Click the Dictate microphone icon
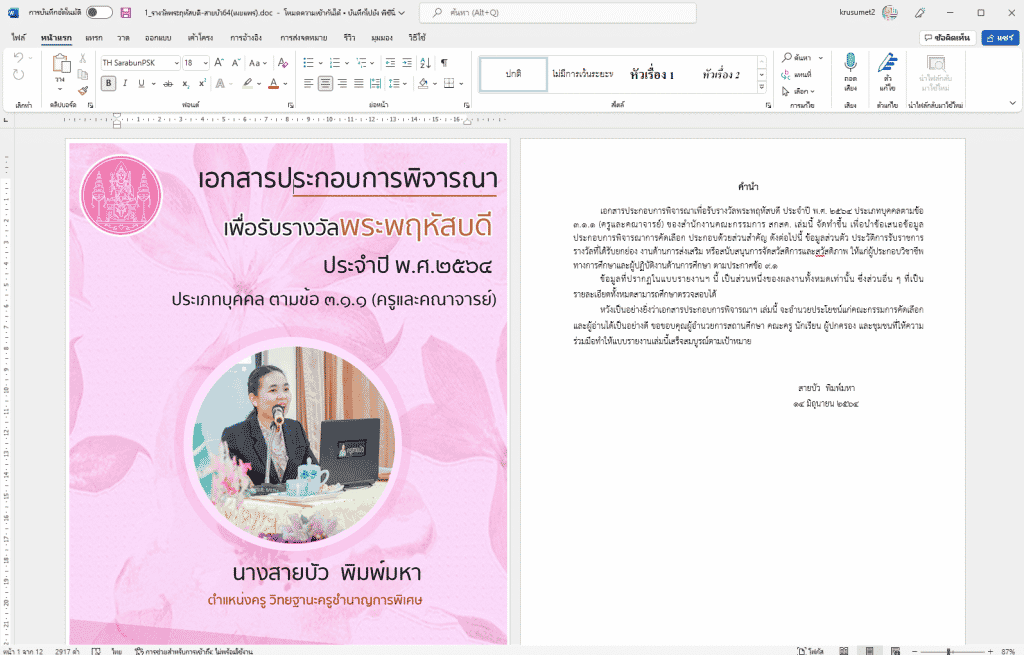This screenshot has height=655, width=1024. tap(850, 63)
